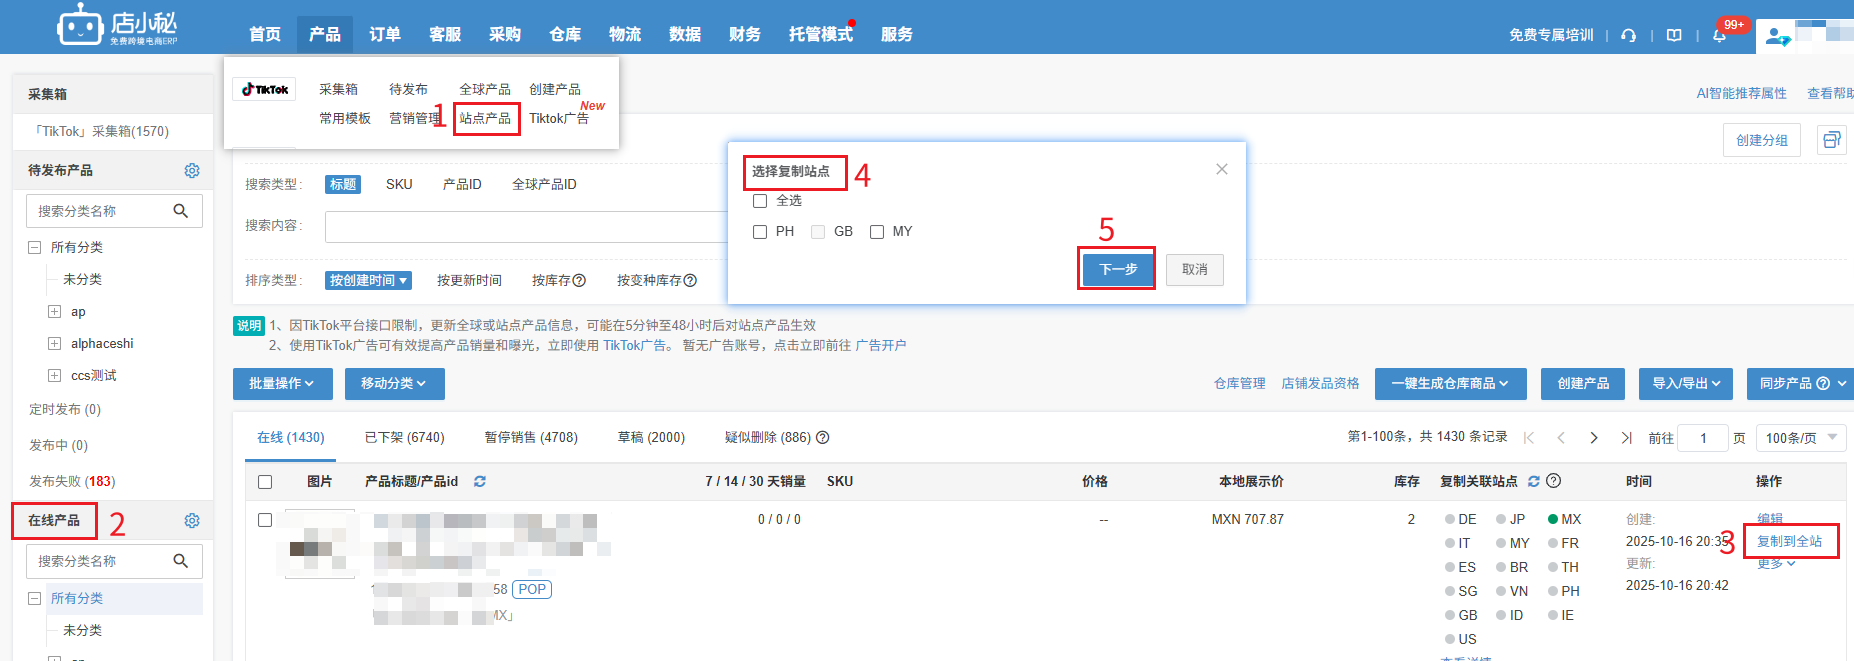Click the 下一步 button
The height and width of the screenshot is (661, 1854).
[1117, 269]
